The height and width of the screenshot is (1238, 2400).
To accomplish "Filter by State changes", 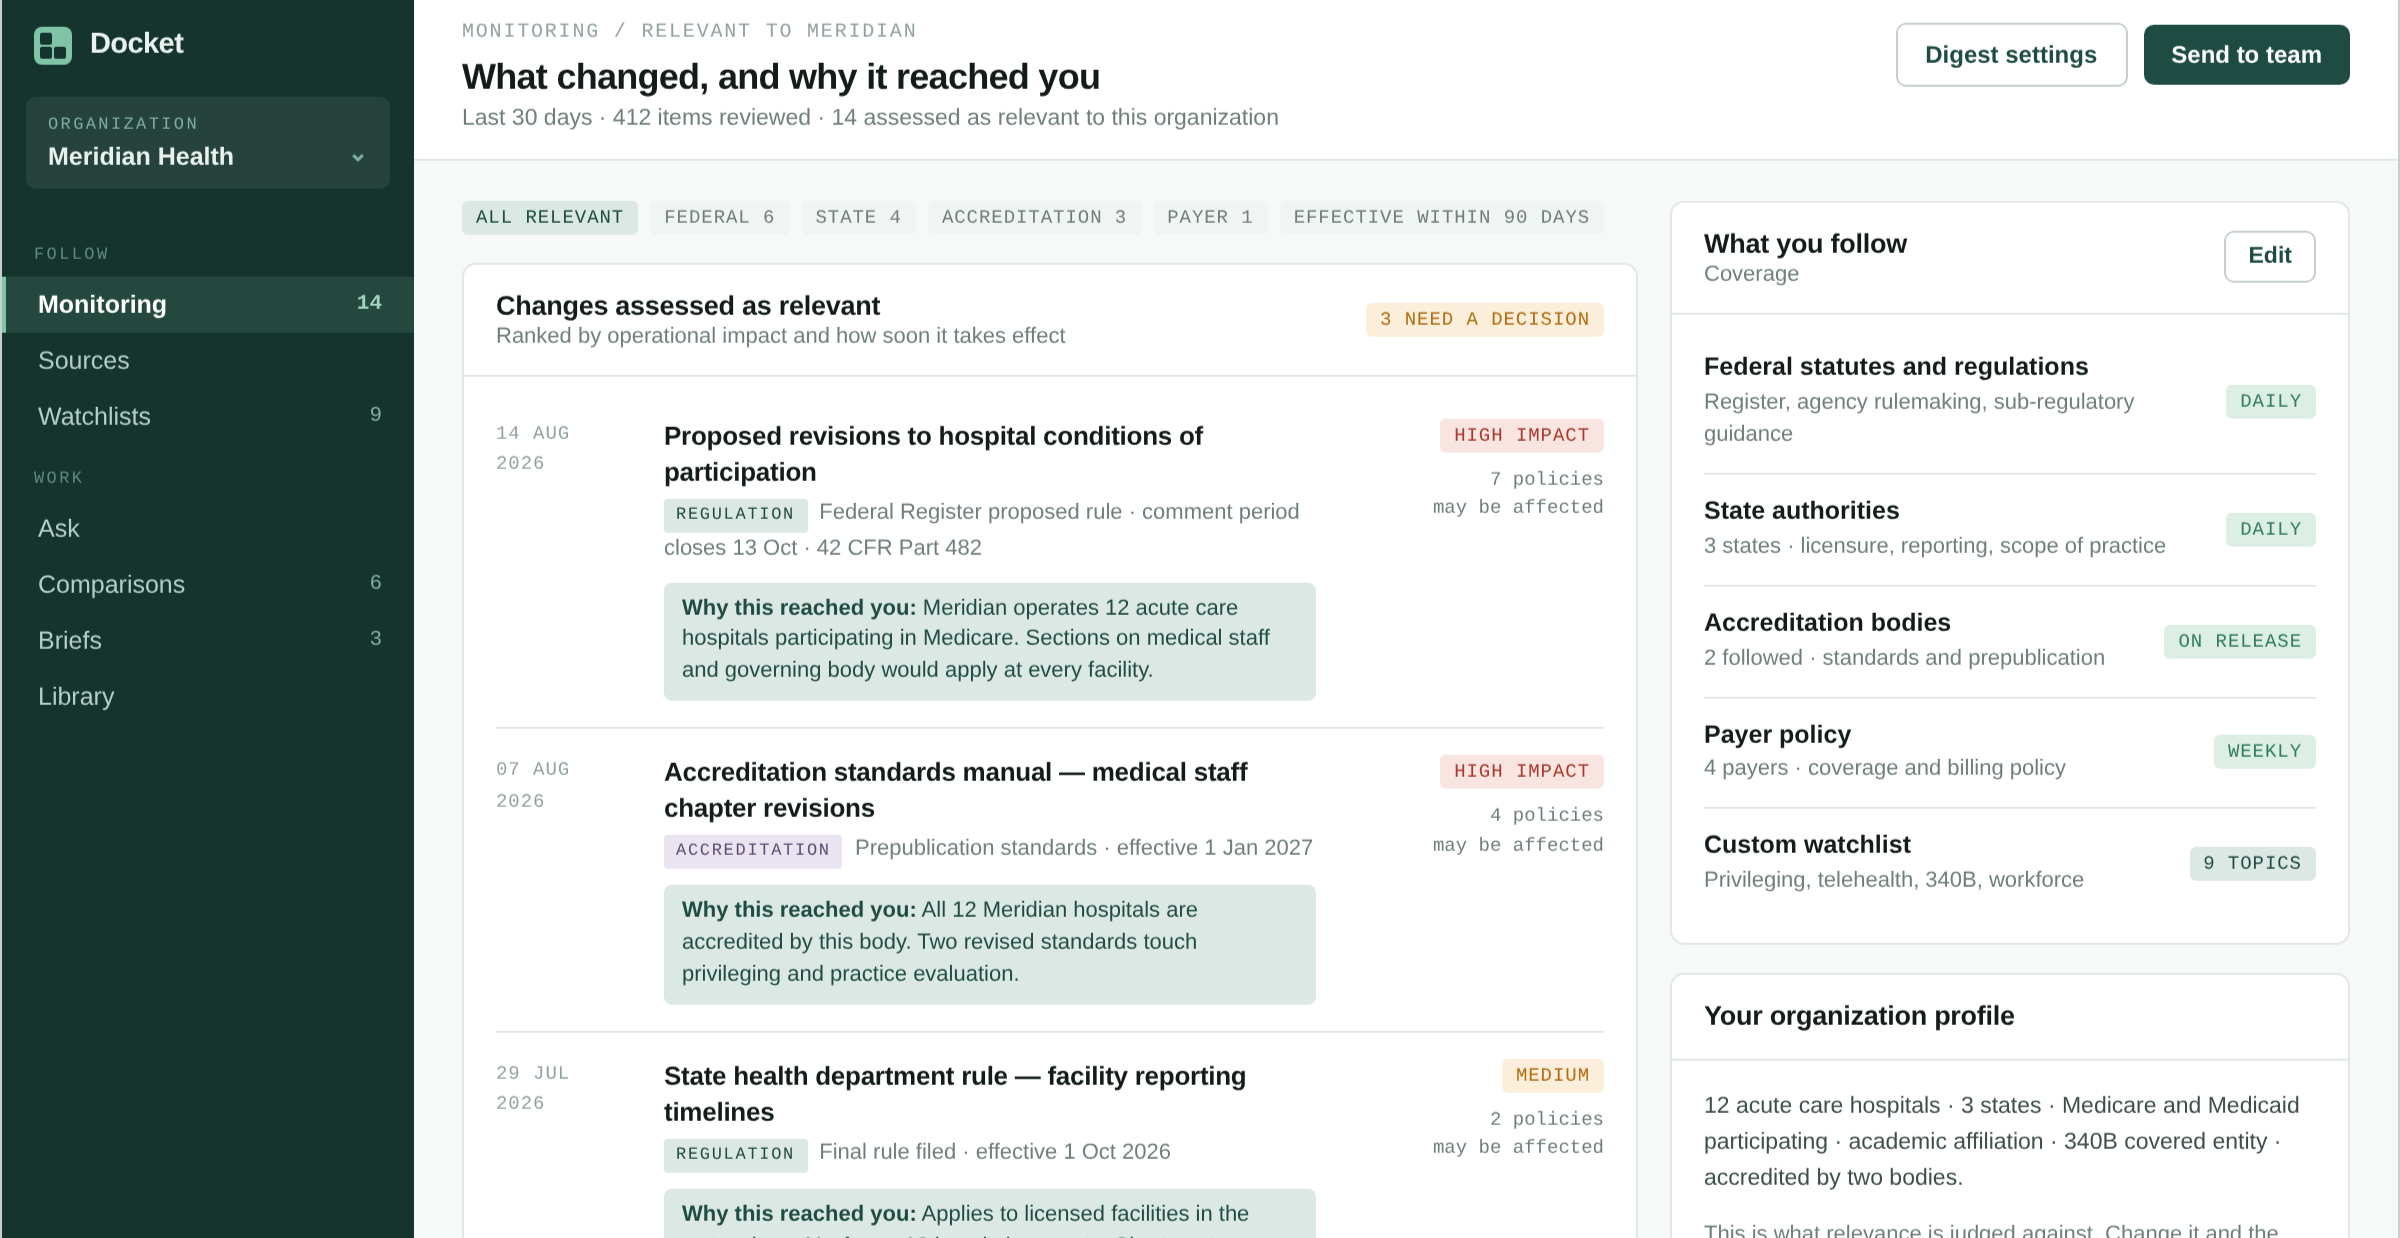I will [858, 217].
